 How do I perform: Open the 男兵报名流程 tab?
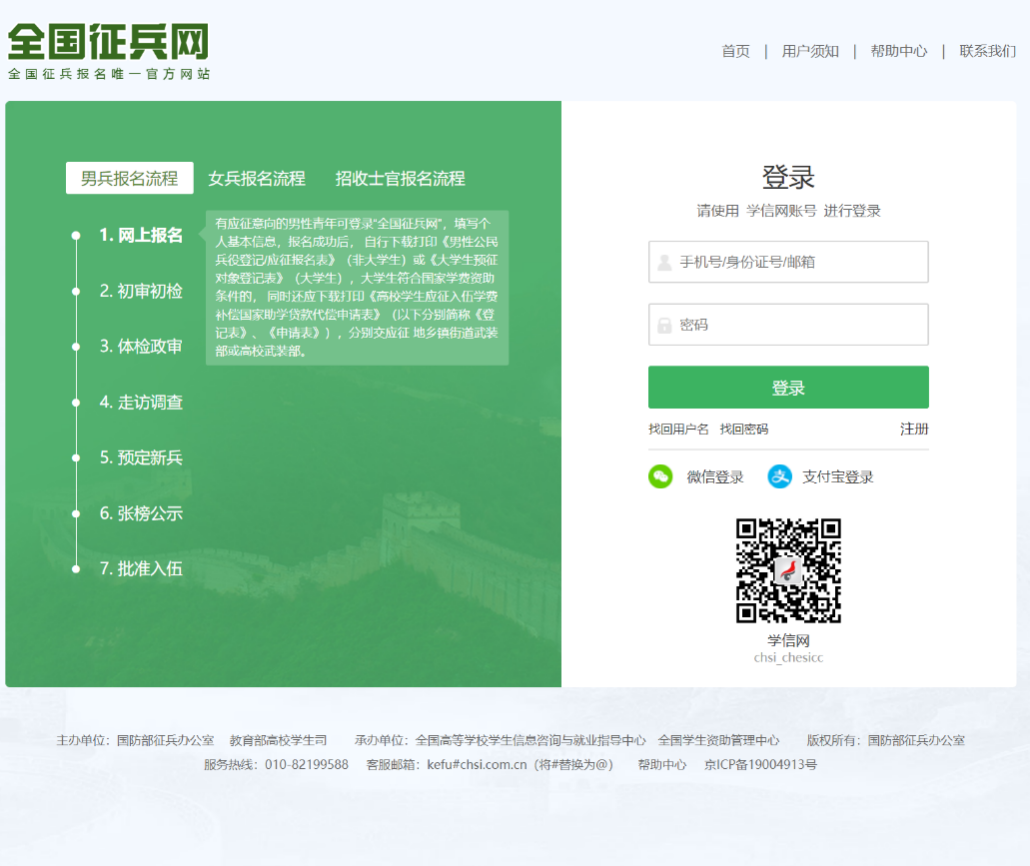click(128, 177)
